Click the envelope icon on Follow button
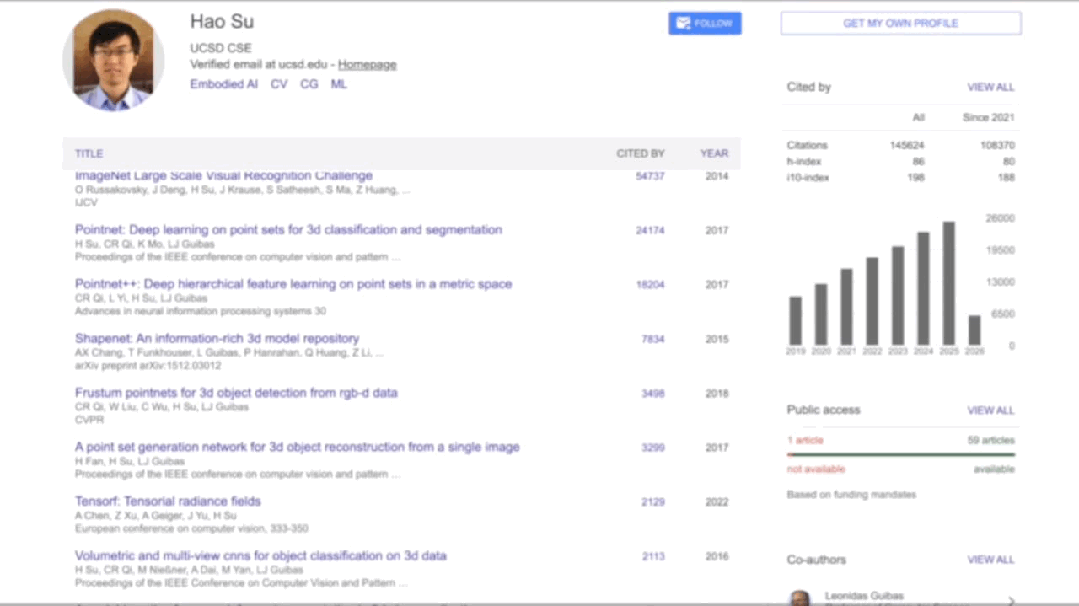This screenshot has height=606, width=1079. (683, 23)
